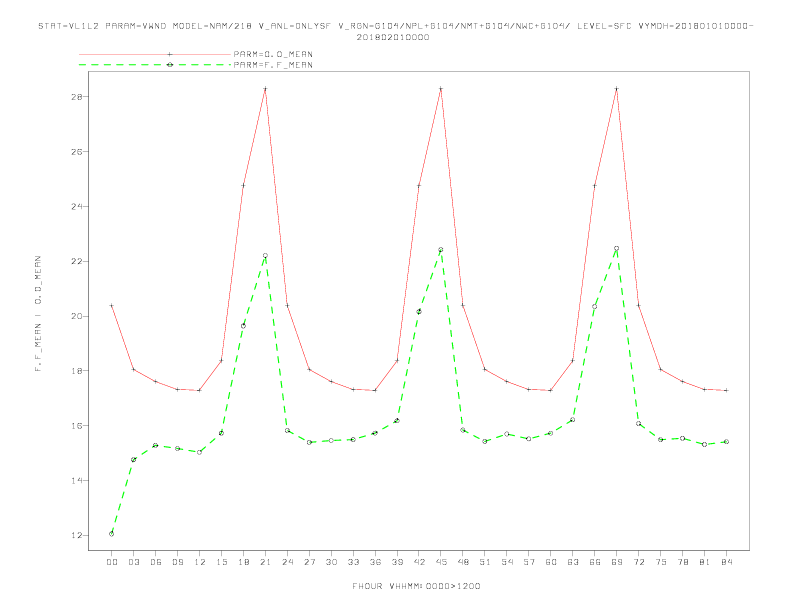
Task: Click y-axis tick value 18
Action: [x=77, y=371]
